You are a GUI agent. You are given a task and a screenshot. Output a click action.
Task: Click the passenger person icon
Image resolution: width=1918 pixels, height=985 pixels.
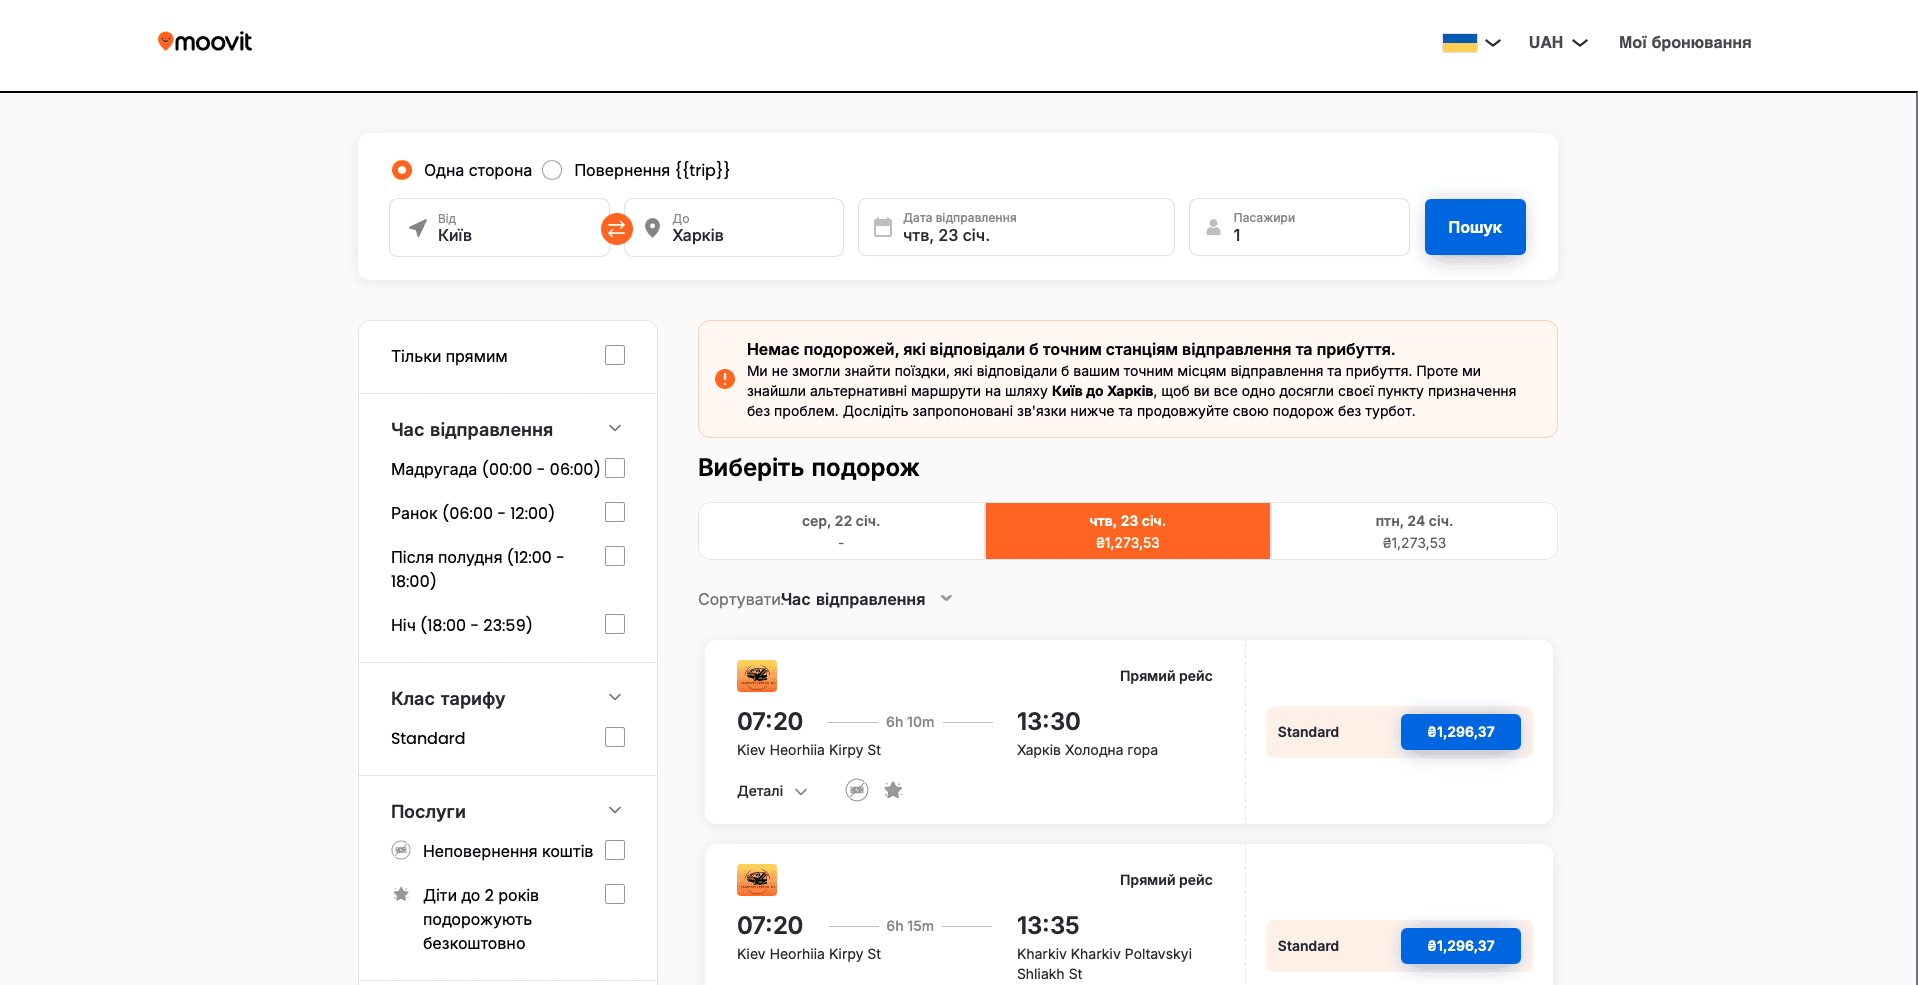coord(1213,227)
